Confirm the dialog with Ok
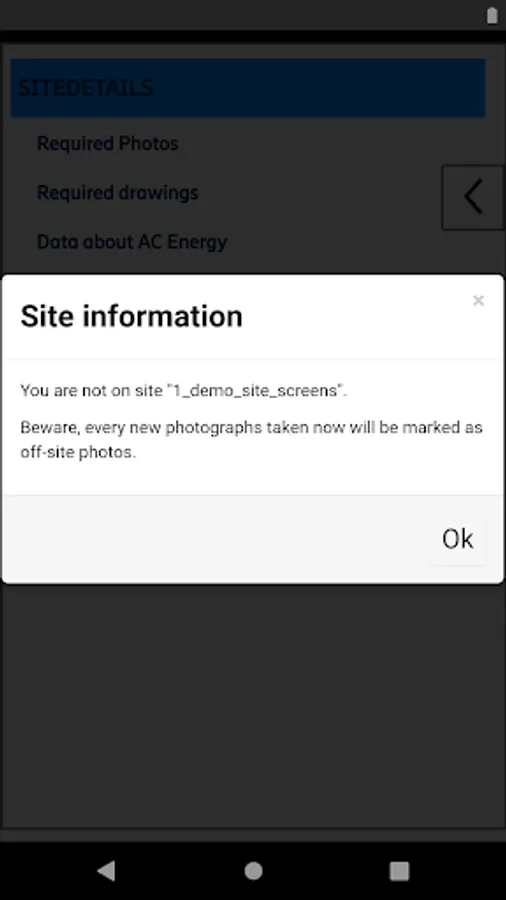The width and height of the screenshot is (506, 900). click(457, 539)
